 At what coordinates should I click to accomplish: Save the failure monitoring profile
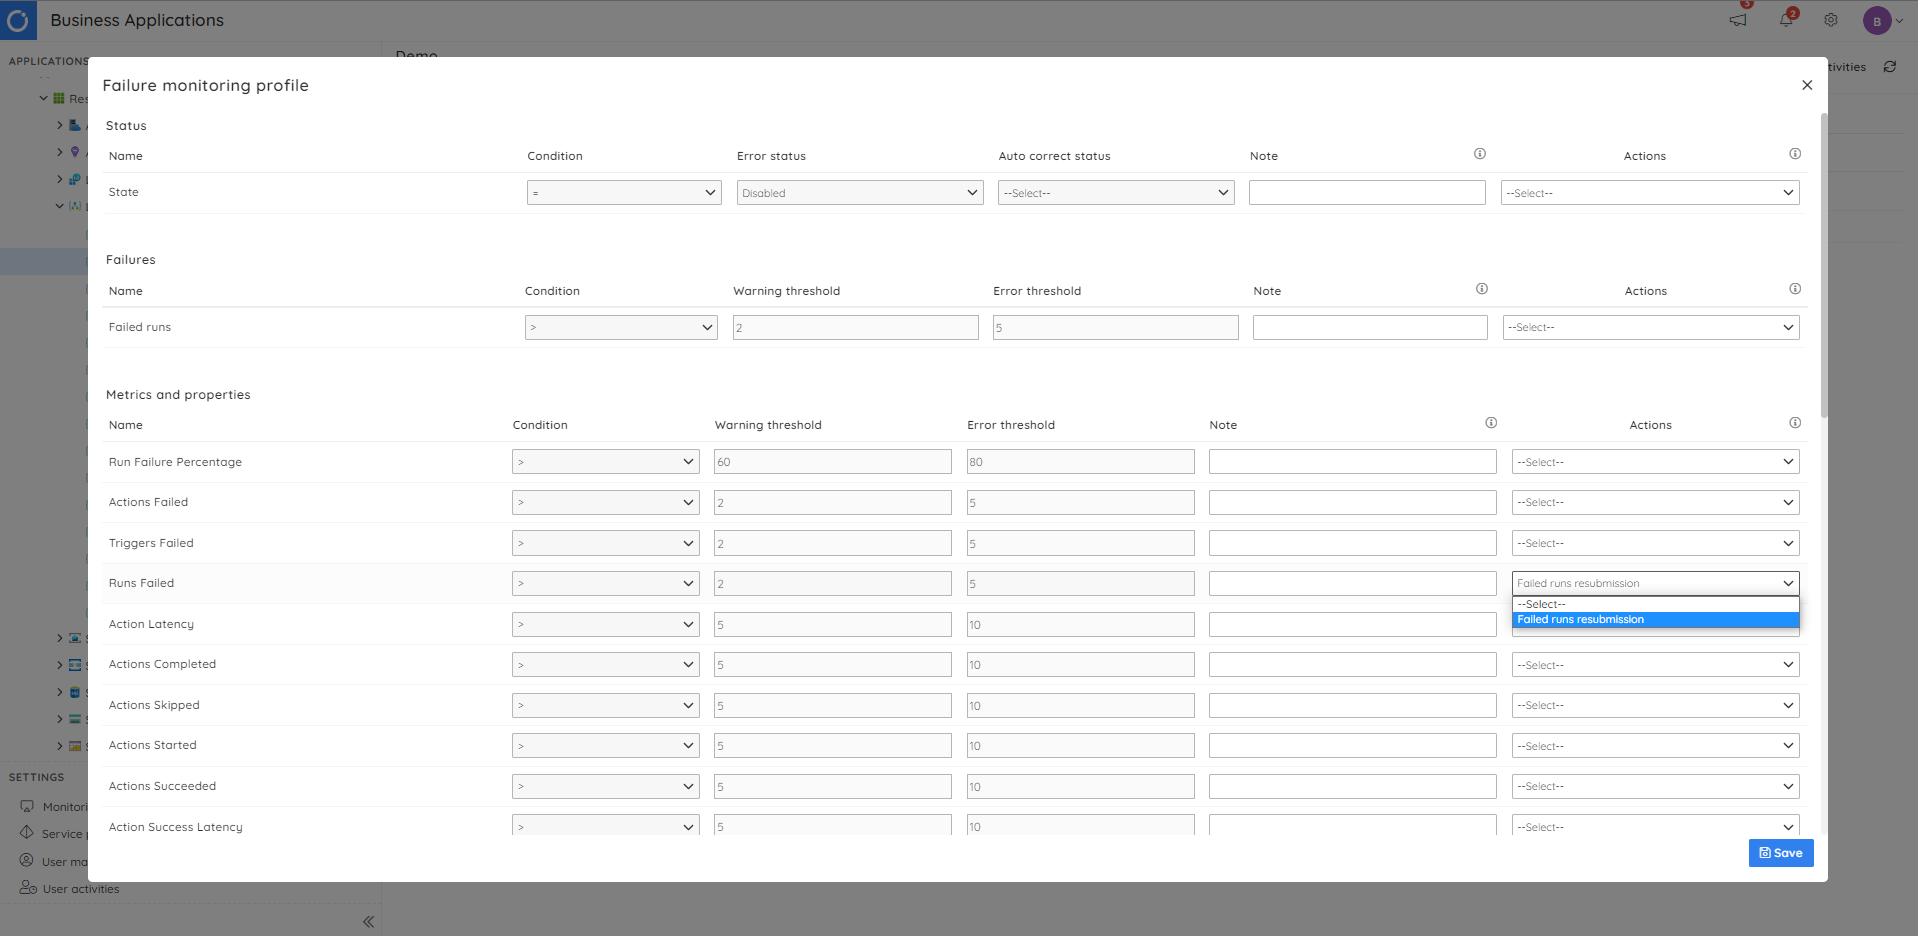(1780, 853)
